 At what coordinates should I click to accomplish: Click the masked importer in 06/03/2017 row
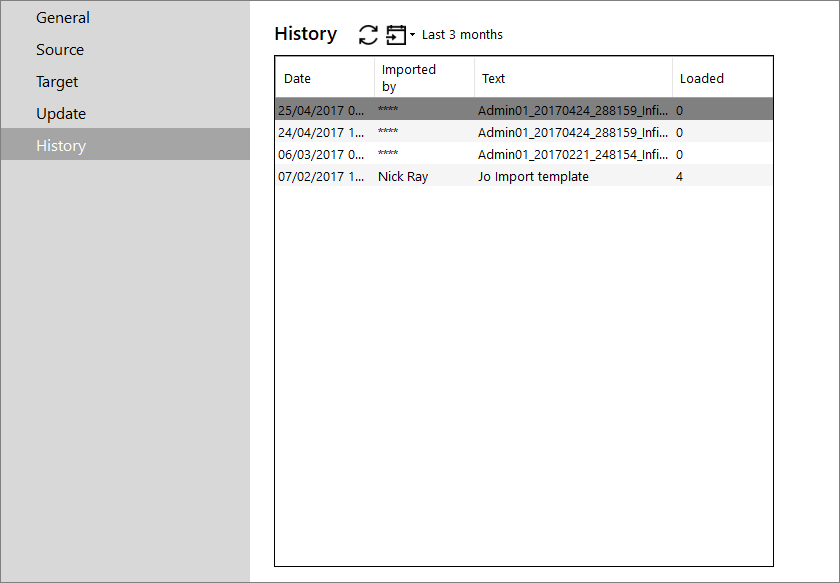[388, 153]
